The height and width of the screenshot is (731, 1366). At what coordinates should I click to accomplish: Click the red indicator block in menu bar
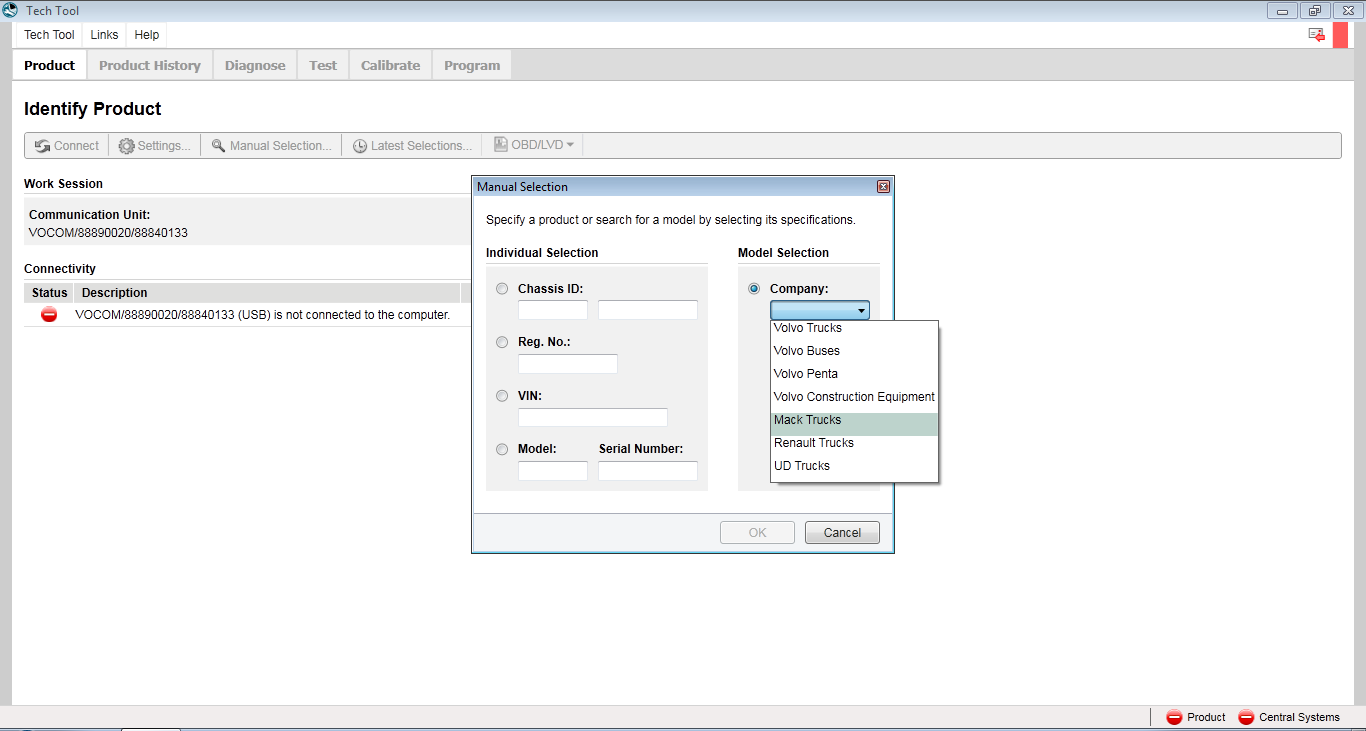(x=1340, y=35)
